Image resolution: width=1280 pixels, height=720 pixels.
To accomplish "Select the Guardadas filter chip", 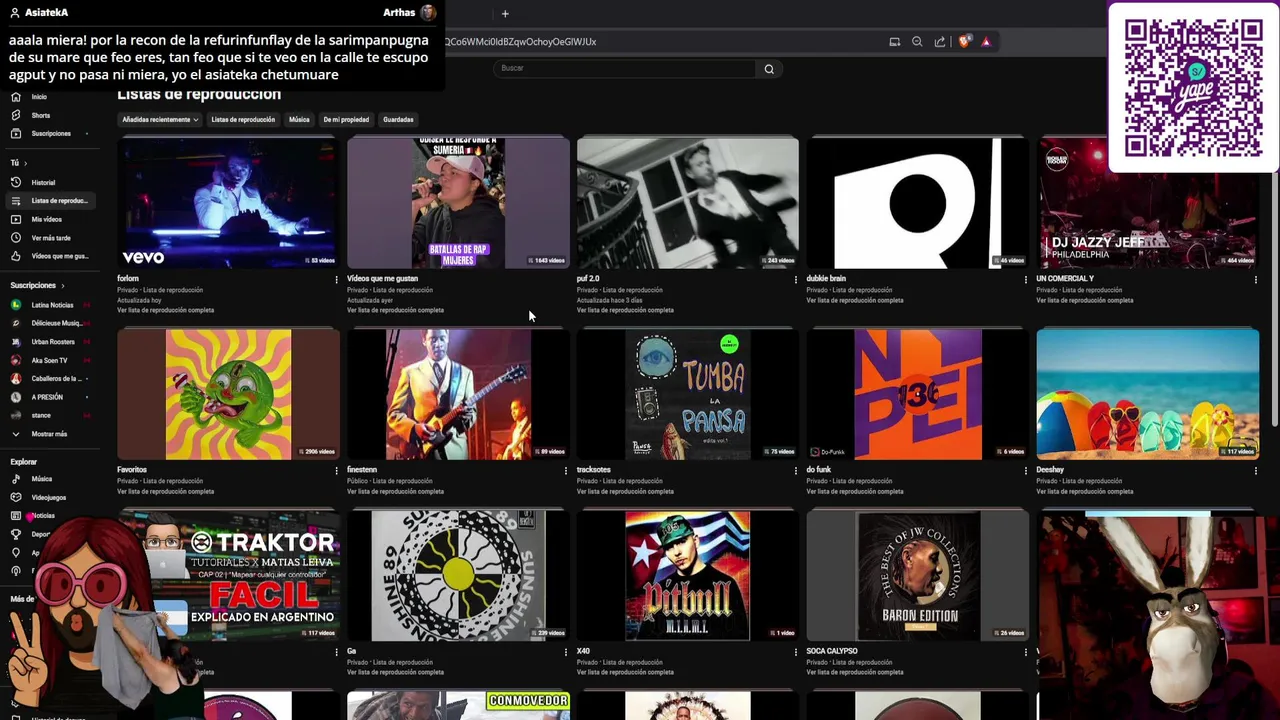I will pos(398,120).
